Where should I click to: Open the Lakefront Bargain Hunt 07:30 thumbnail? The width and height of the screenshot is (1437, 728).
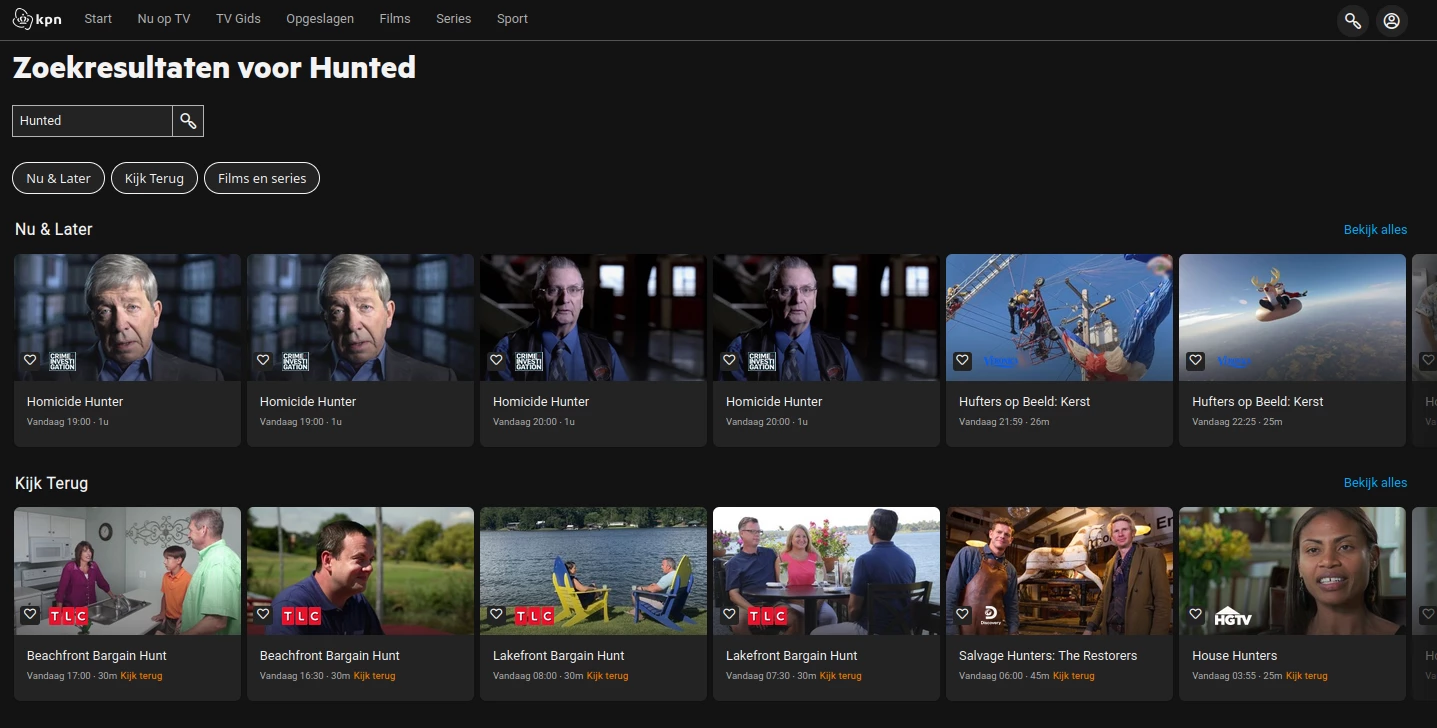pos(826,571)
